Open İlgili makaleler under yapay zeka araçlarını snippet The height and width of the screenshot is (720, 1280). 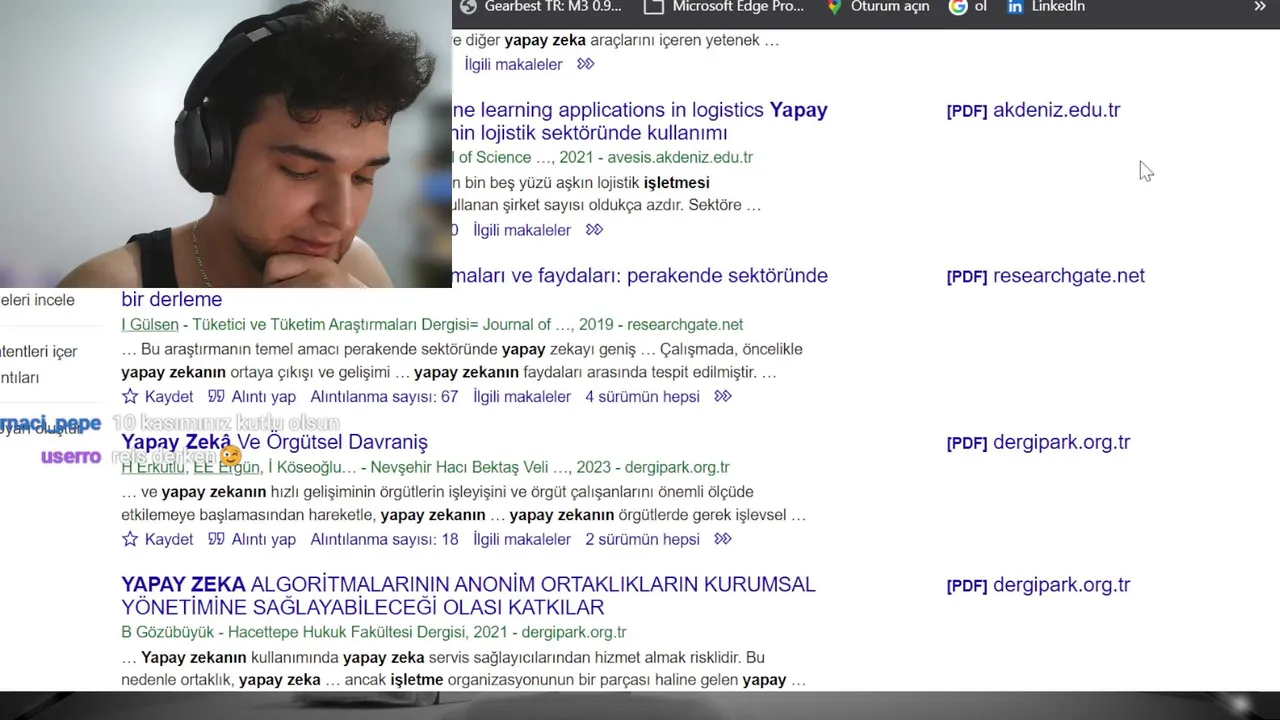(x=513, y=64)
